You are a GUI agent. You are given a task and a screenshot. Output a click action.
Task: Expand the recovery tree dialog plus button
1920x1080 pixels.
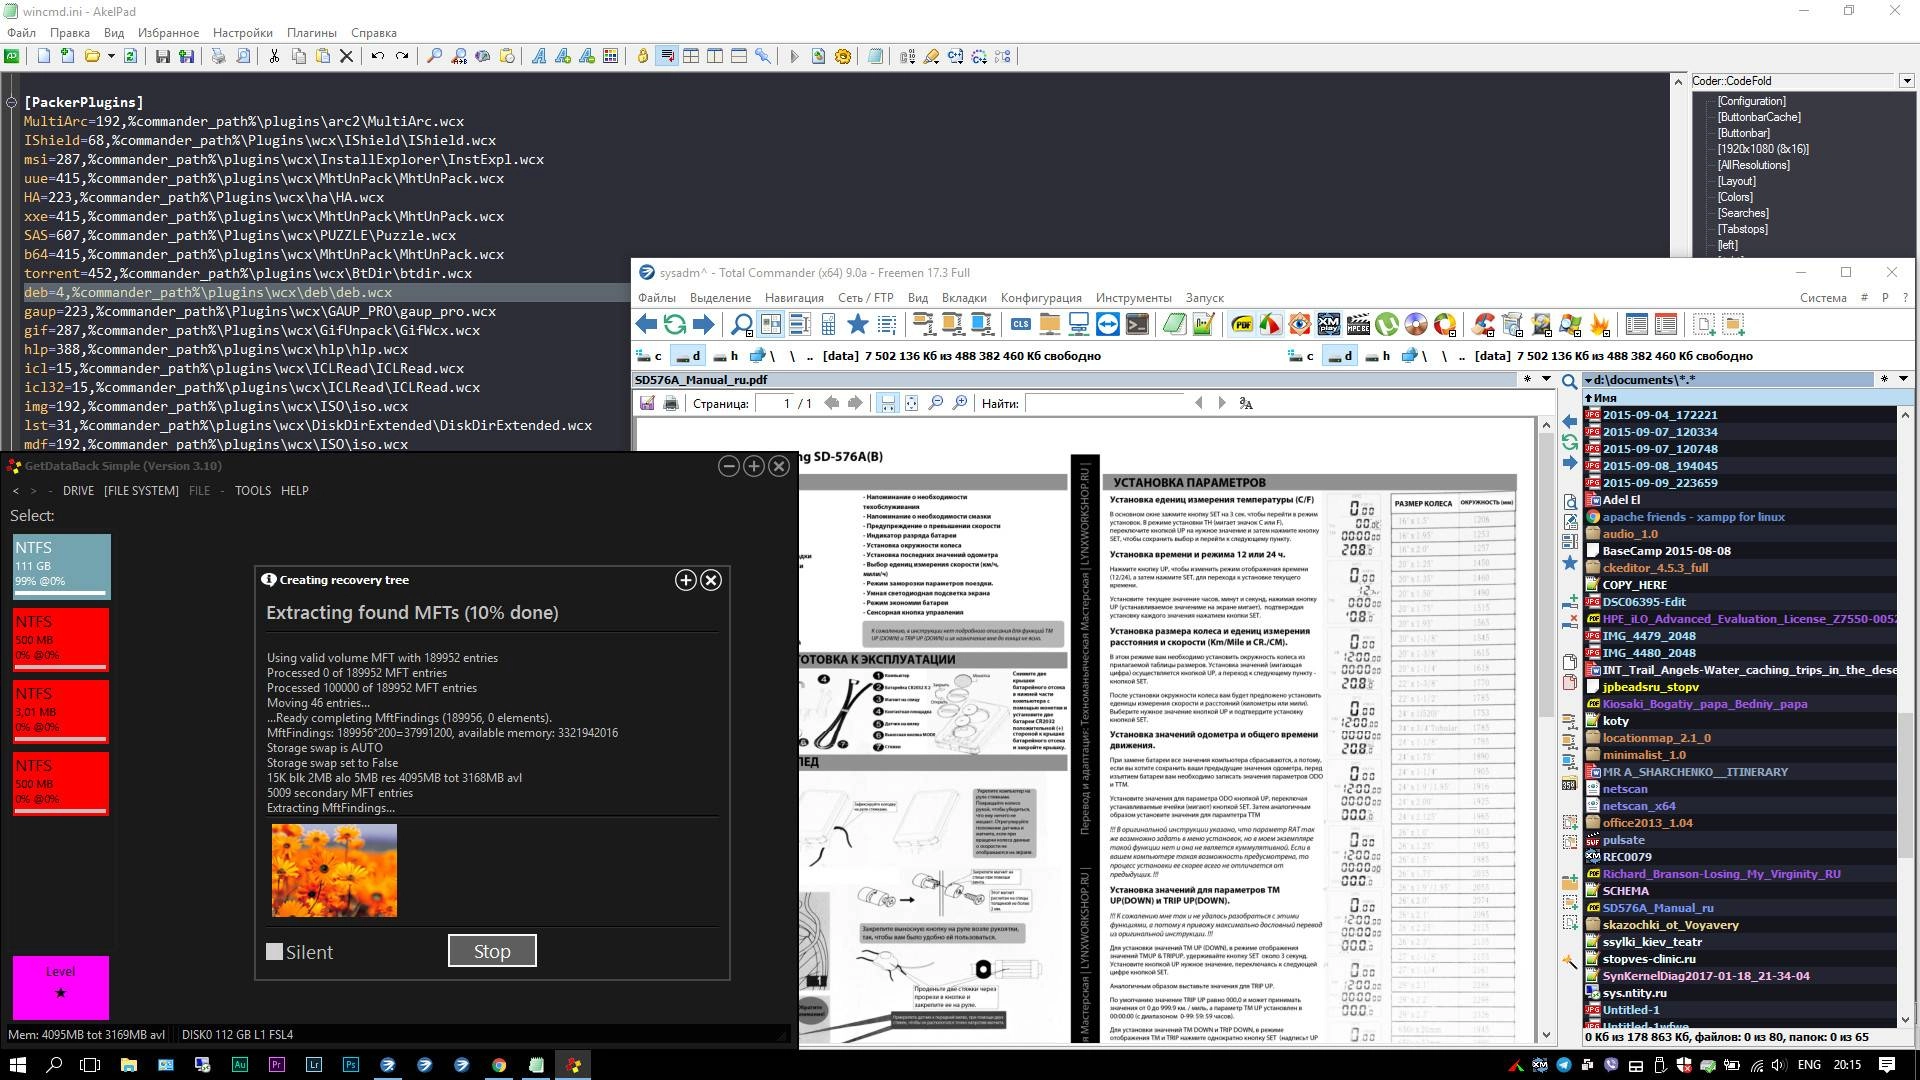(685, 580)
